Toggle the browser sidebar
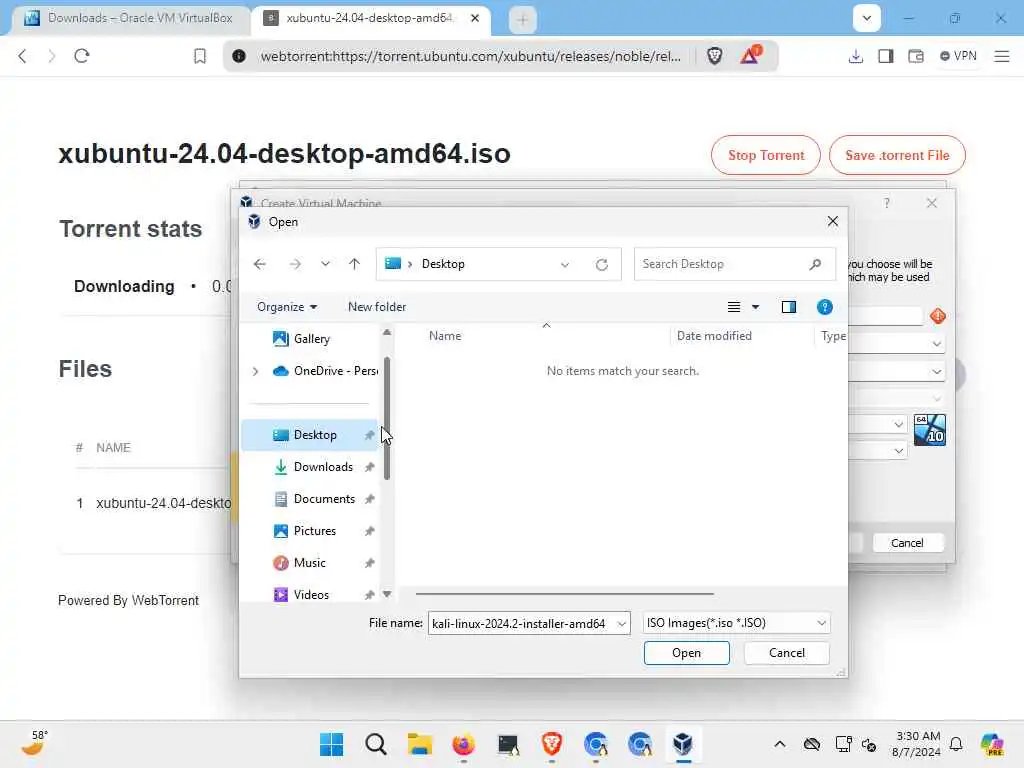Screen dimensions: 1024x768 (x=886, y=56)
